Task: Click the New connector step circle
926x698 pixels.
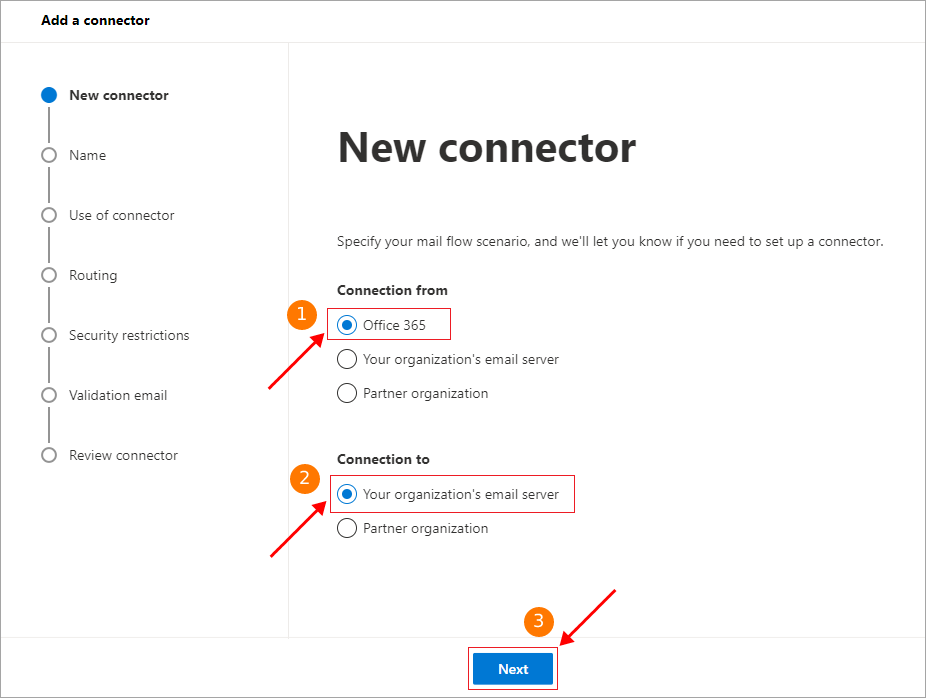Action: [49, 95]
